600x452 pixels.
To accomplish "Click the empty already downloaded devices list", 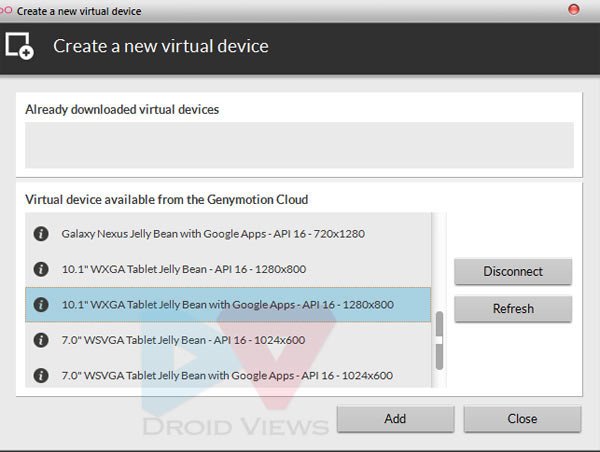I will (299, 145).
